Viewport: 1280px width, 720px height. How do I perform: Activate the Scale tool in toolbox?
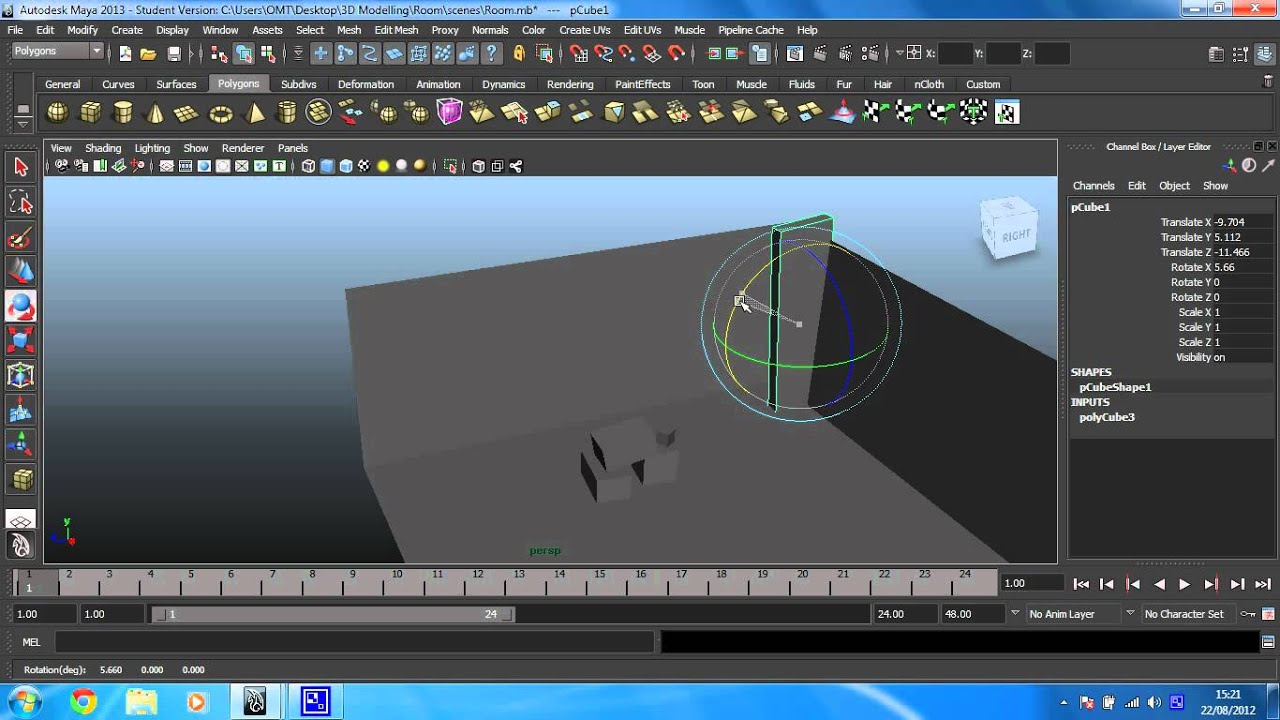pyautogui.click(x=21, y=340)
